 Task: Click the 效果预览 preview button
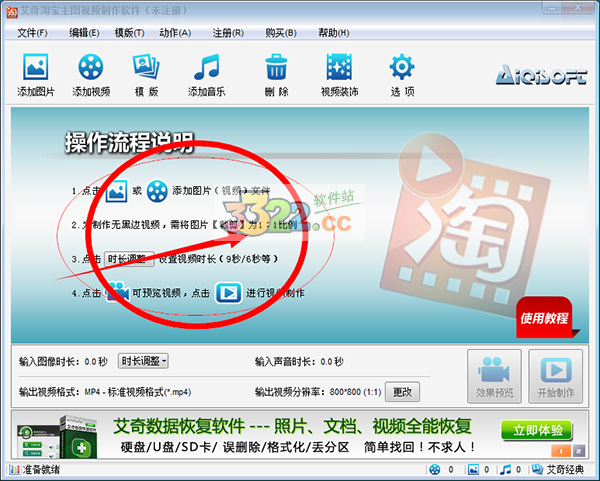[494, 376]
